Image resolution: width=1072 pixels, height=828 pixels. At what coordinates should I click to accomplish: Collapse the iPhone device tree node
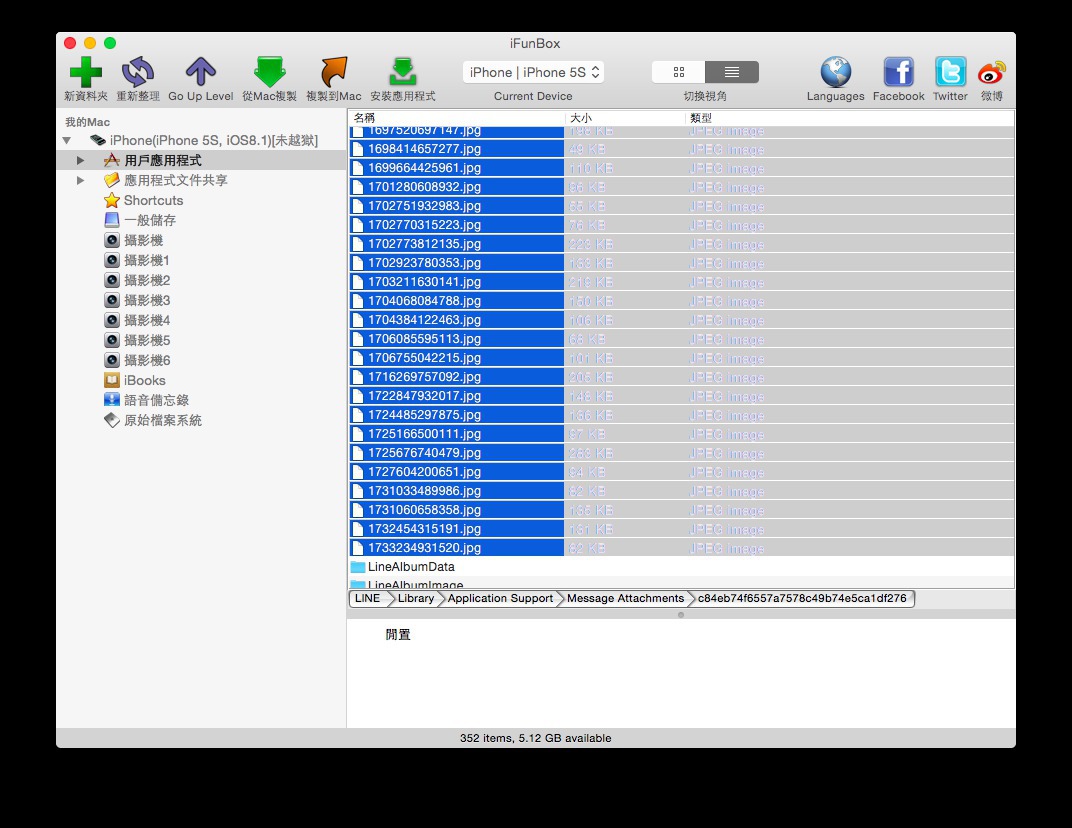[x=67, y=141]
